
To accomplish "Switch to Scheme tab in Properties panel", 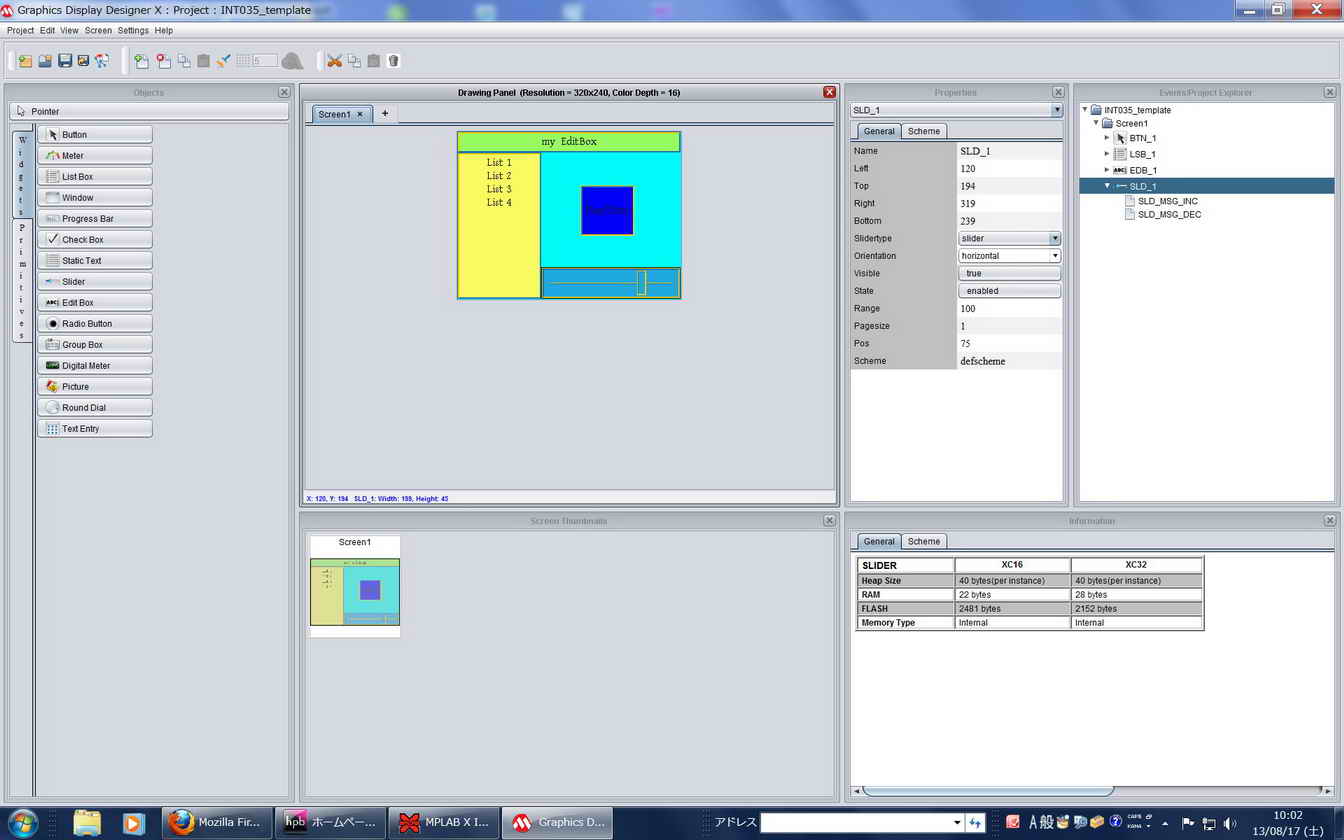I will pos(923,131).
